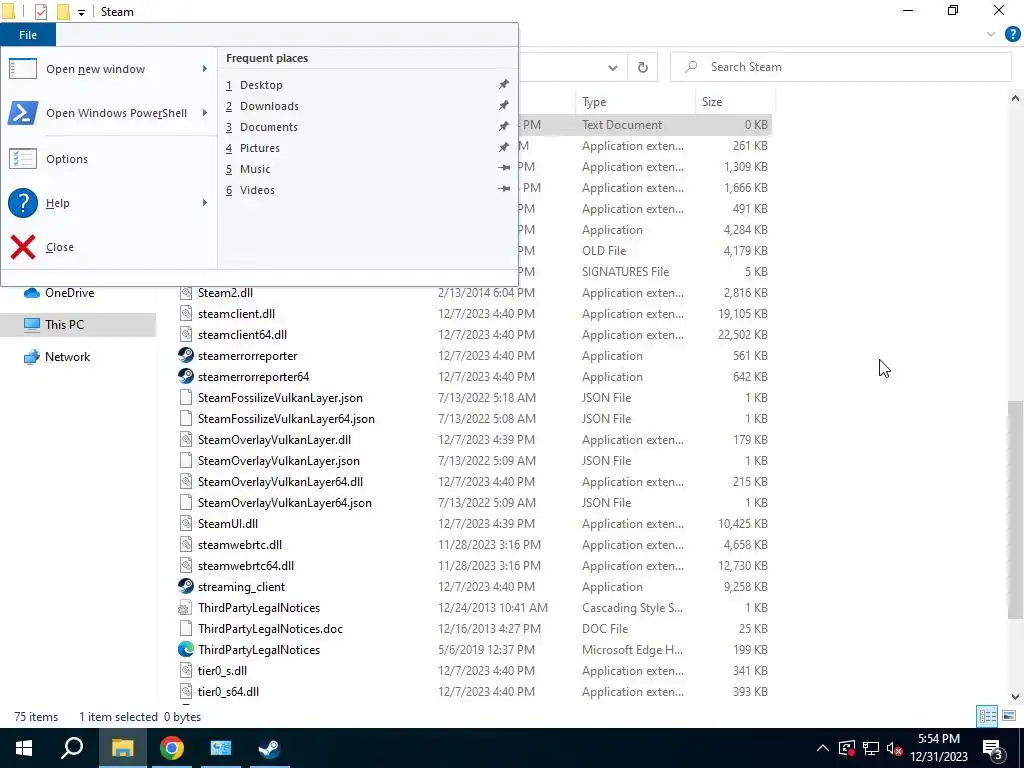1024x768 pixels.
Task: Click the streaming_client Steam icon
Action: pyautogui.click(x=185, y=586)
